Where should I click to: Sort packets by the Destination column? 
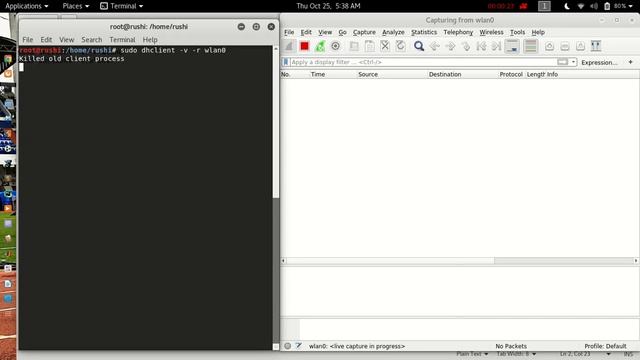click(x=445, y=74)
